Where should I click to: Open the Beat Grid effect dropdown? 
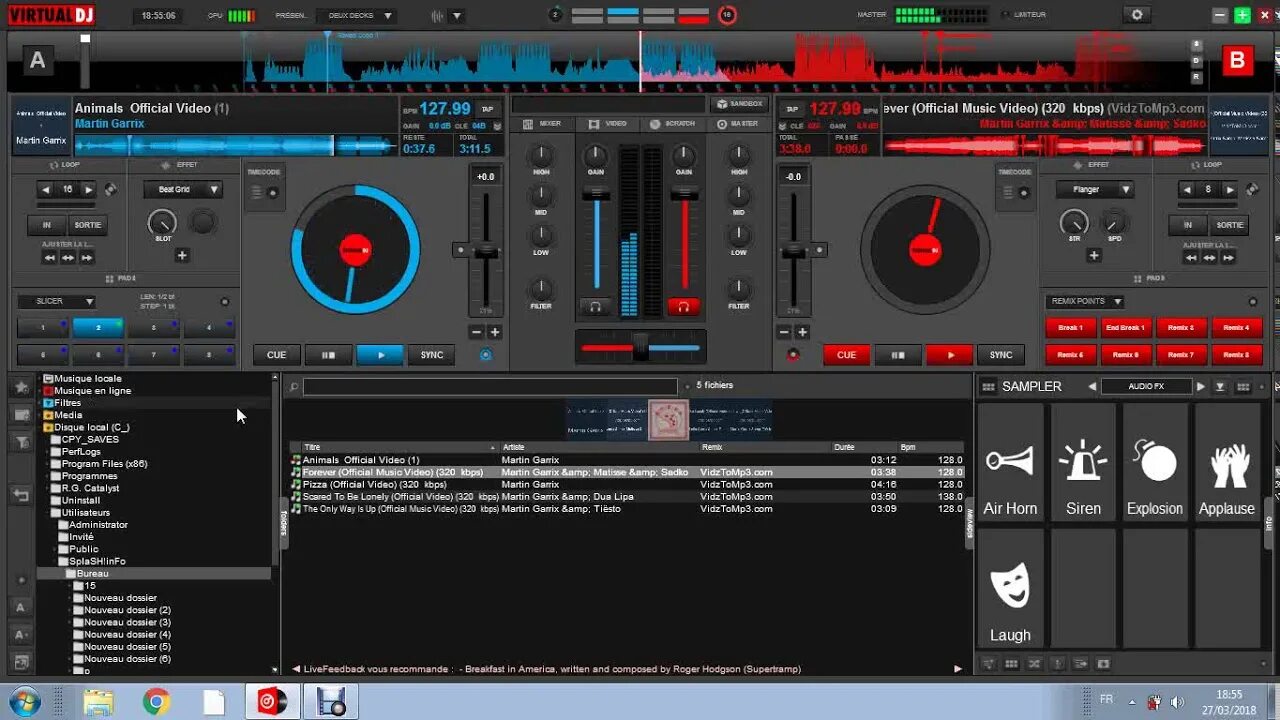pyautogui.click(x=182, y=189)
